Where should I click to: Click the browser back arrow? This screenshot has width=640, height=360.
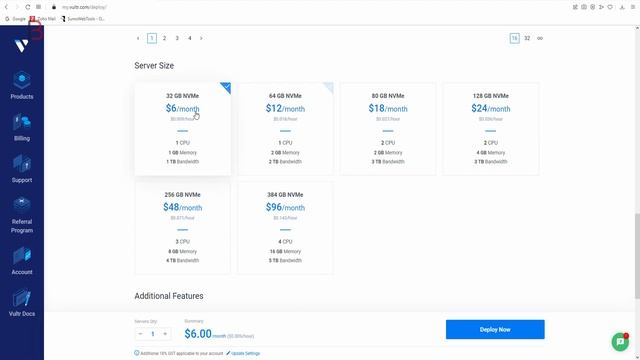(x=6, y=7)
